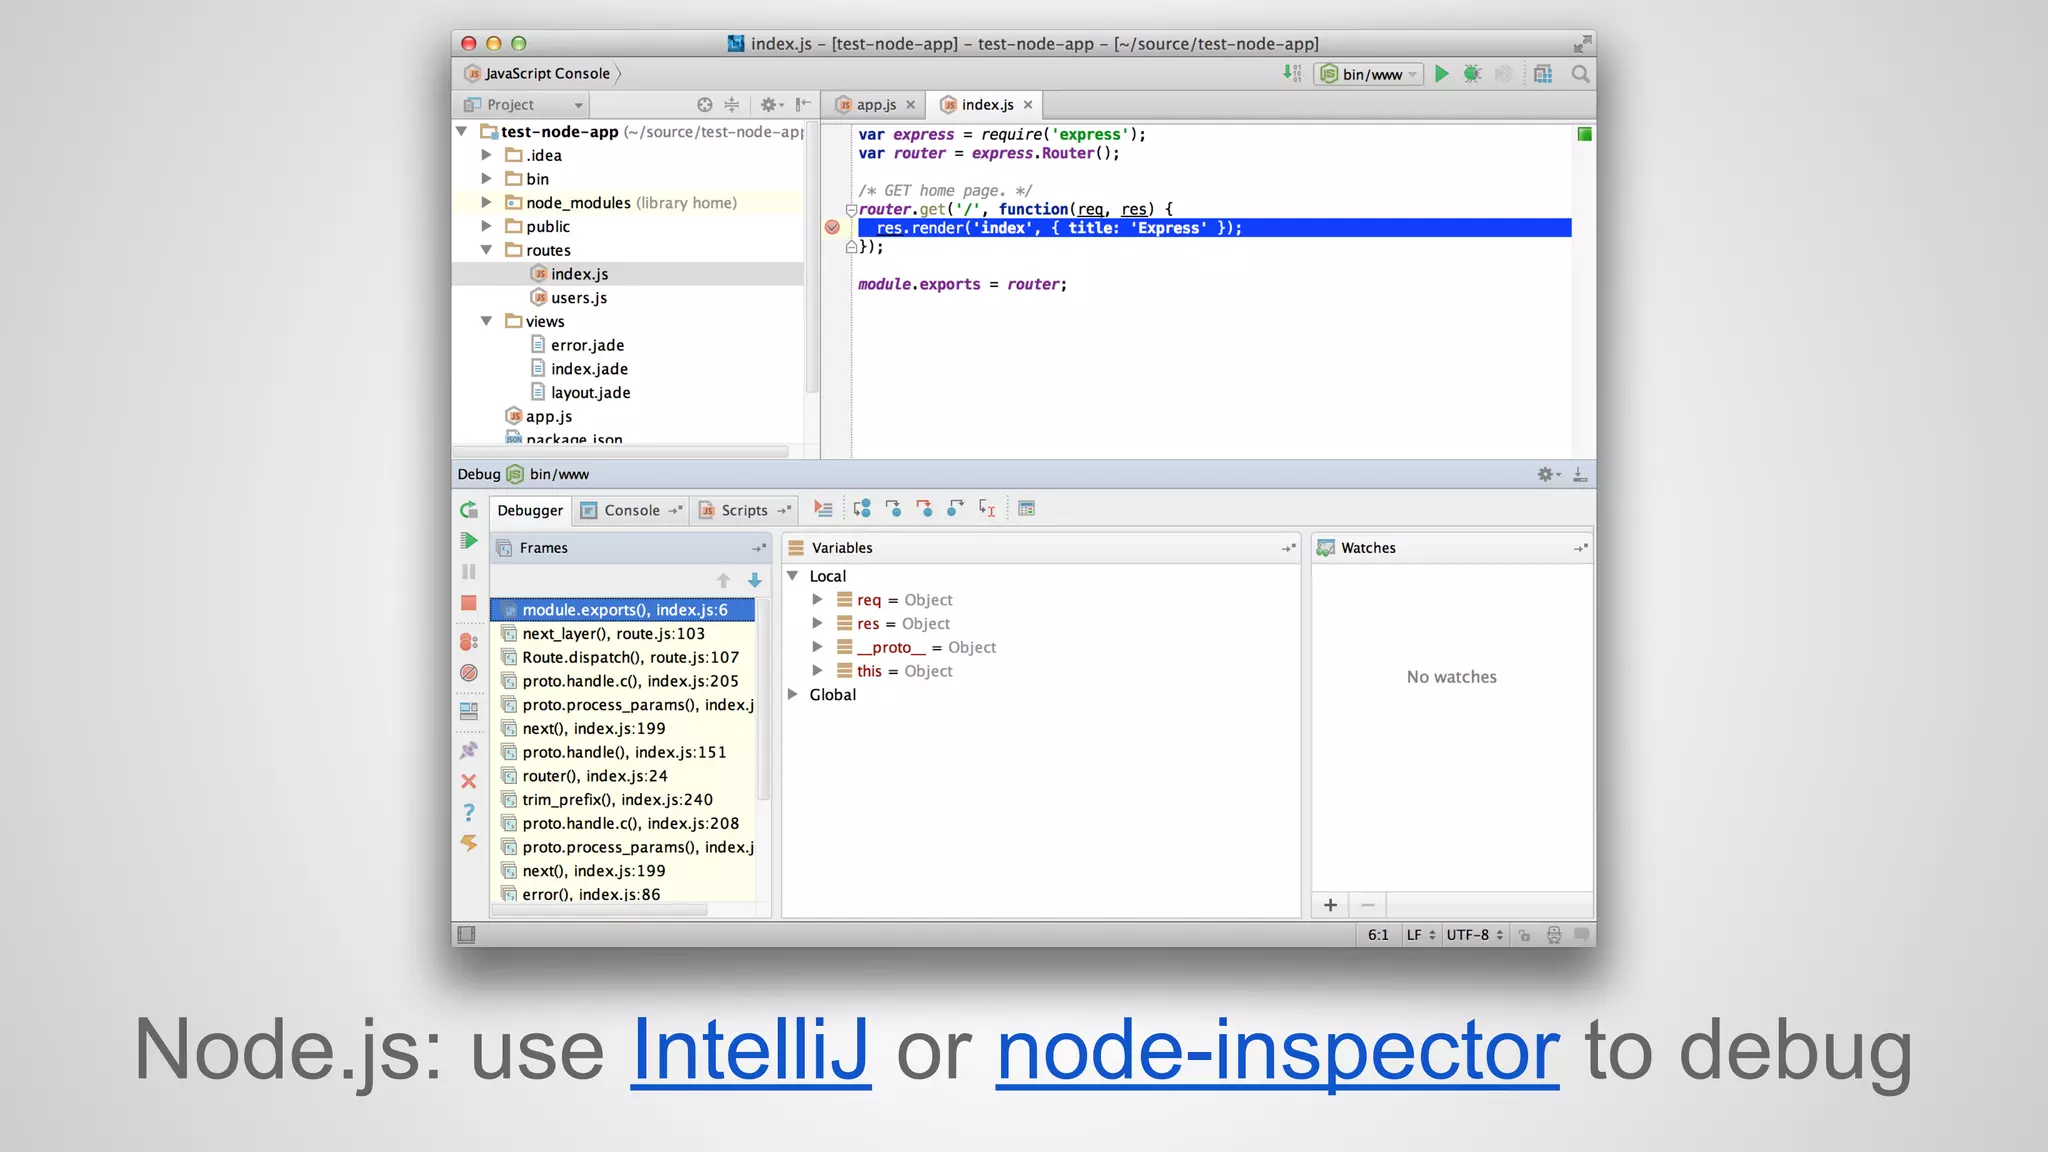This screenshot has width=2048, height=1152.
Task: Click the green Run button in toolbar
Action: click(1441, 74)
